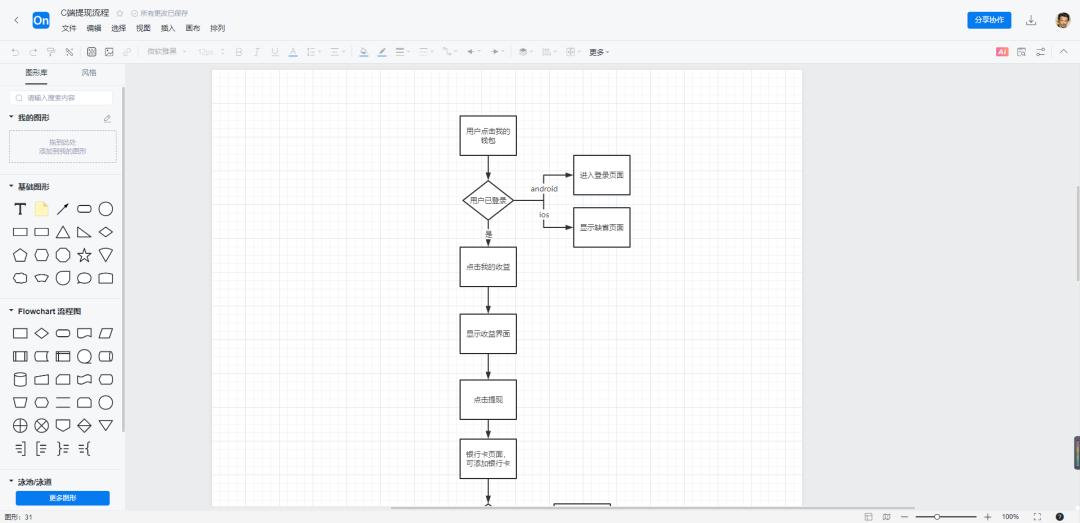Click the insert image toolbar icon

pyautogui.click(x=109, y=51)
